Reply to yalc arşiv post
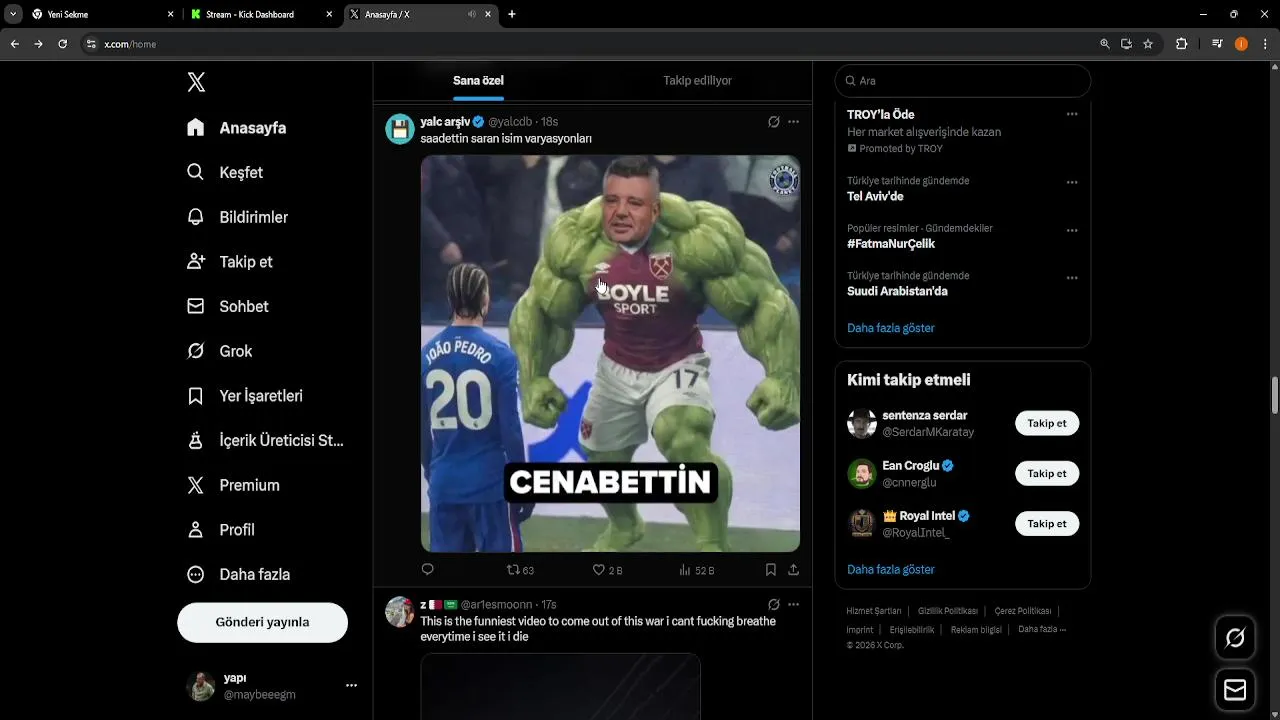The height and width of the screenshot is (720, 1280). coord(428,570)
